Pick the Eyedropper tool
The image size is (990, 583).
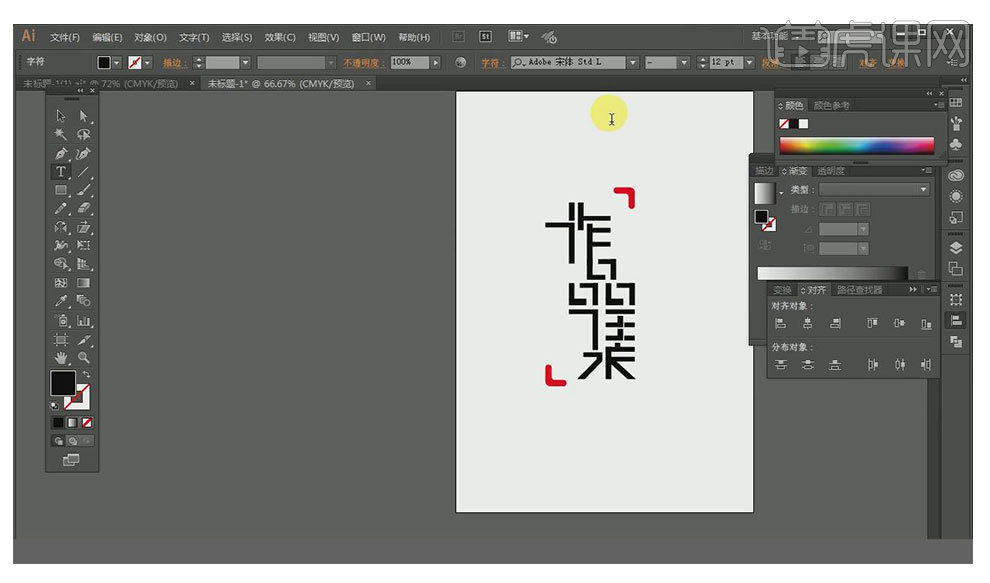(x=61, y=301)
